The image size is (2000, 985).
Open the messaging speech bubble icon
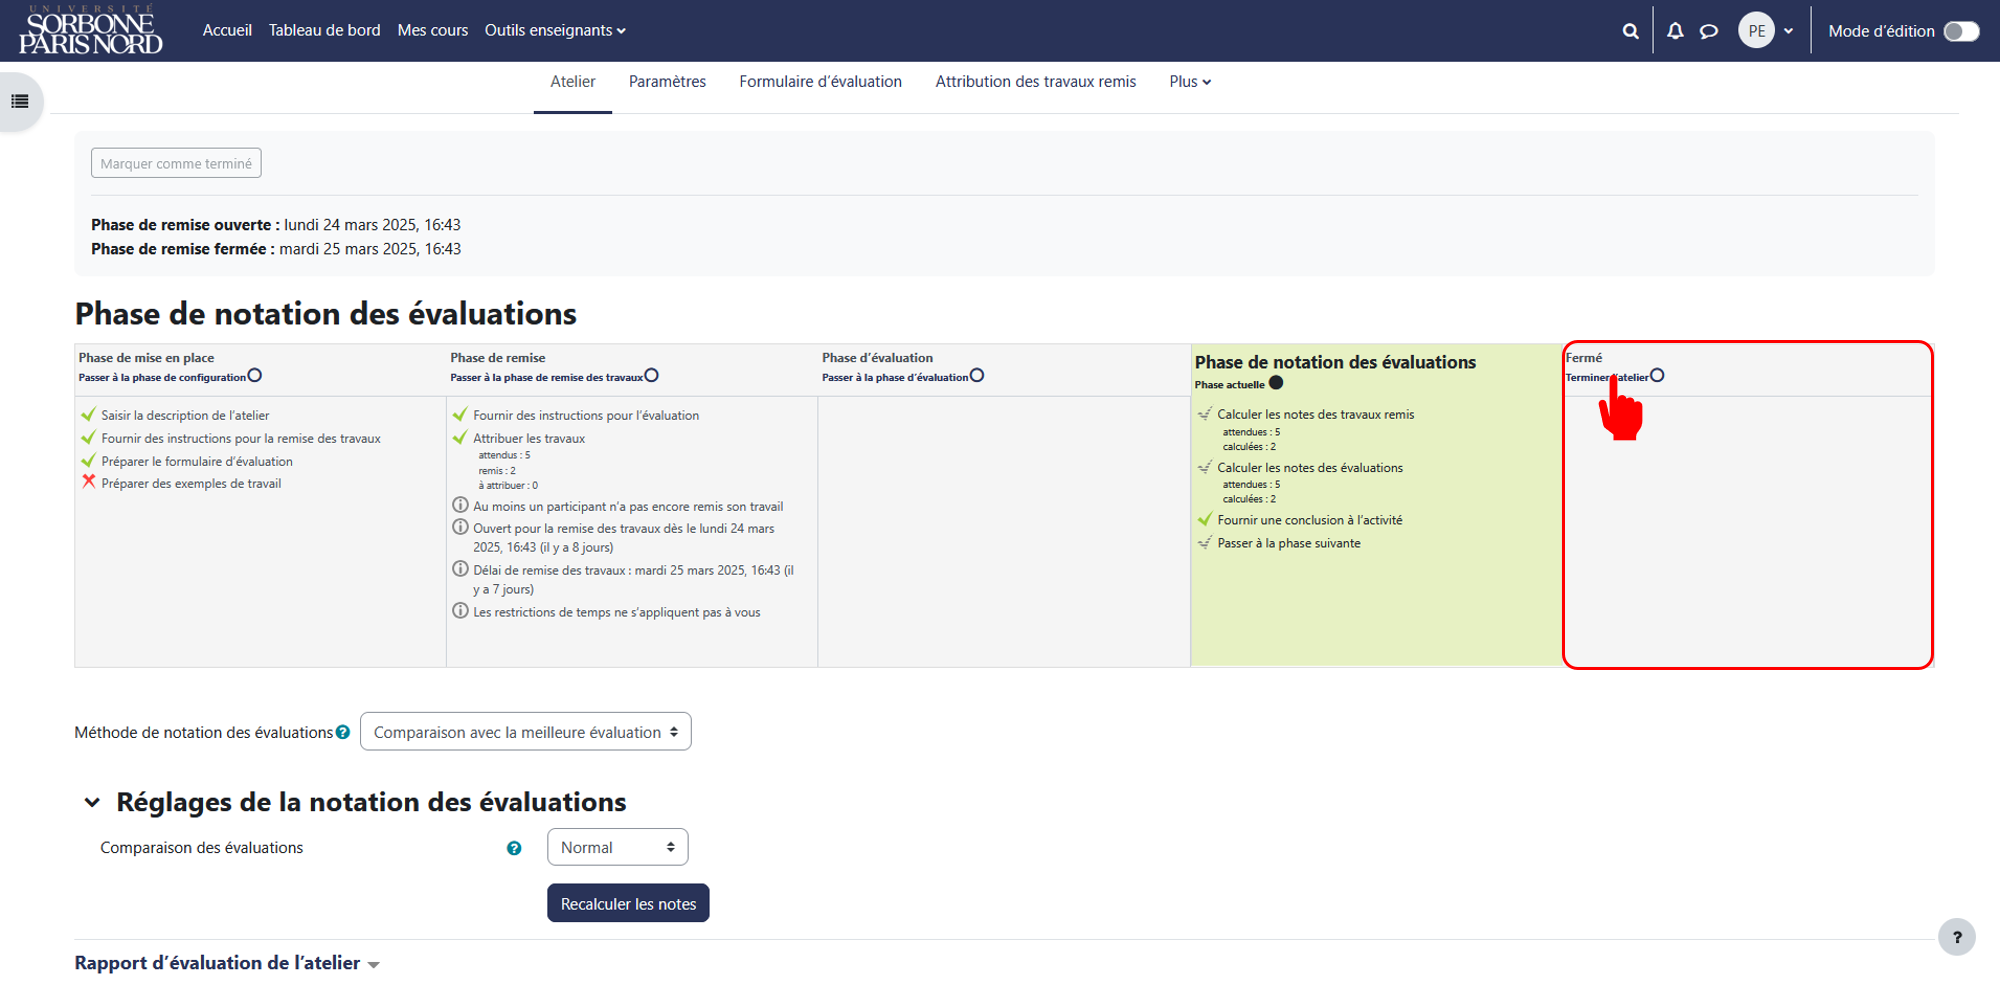(1709, 31)
